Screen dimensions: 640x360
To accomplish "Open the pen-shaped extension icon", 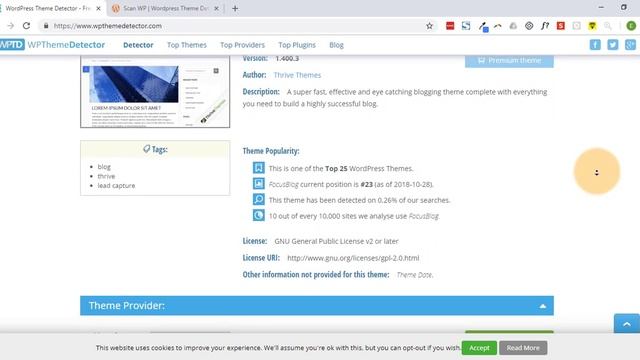I will pos(483,27).
